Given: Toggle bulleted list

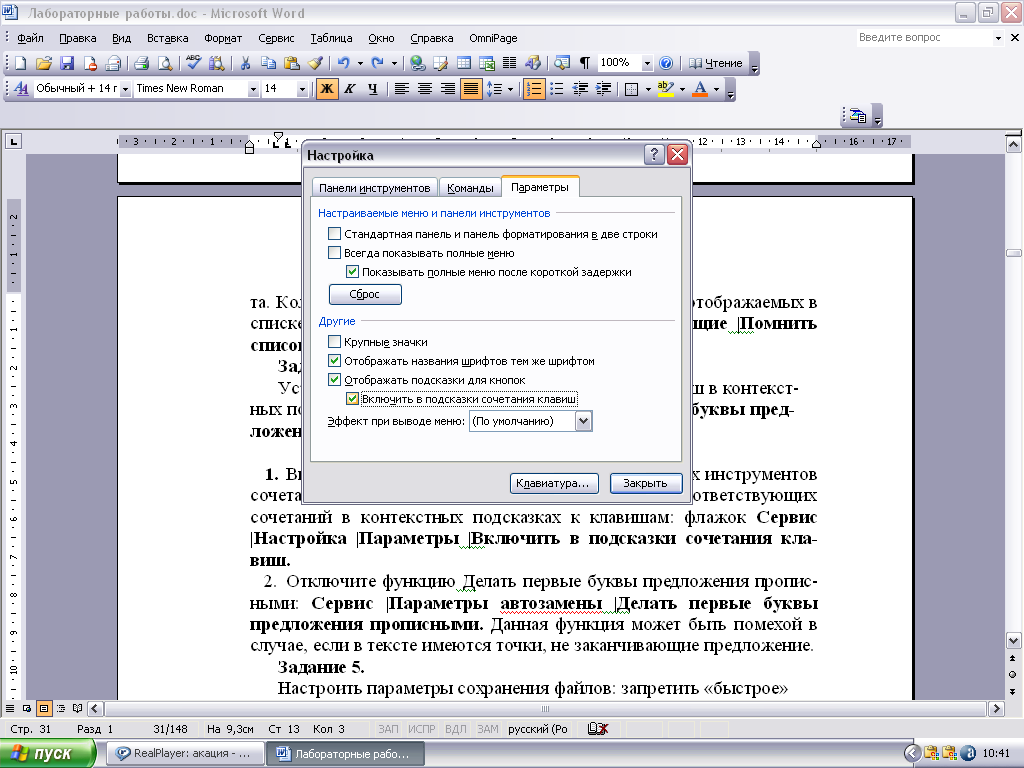Looking at the screenshot, I should click(556, 89).
